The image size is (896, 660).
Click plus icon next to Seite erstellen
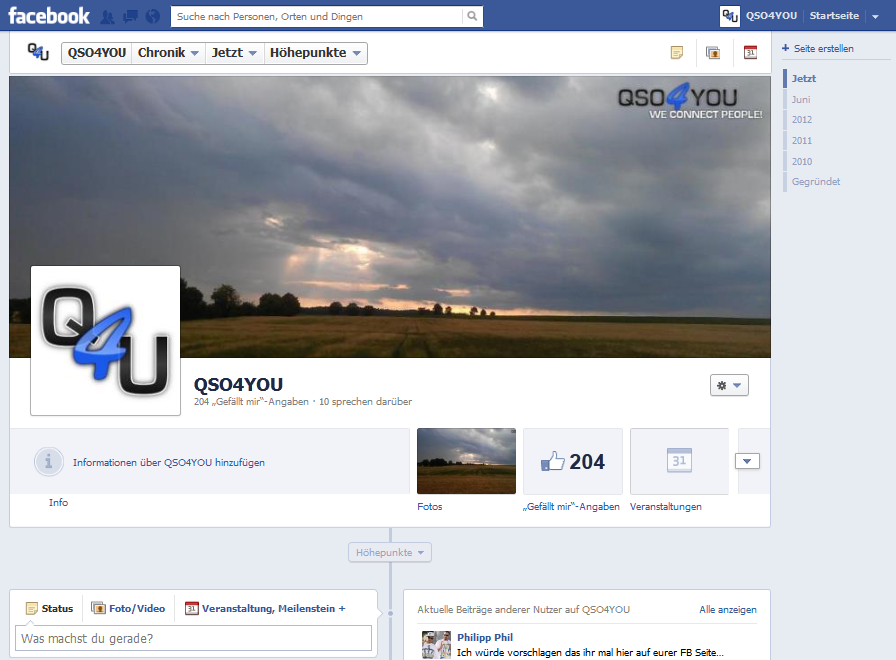(x=786, y=48)
